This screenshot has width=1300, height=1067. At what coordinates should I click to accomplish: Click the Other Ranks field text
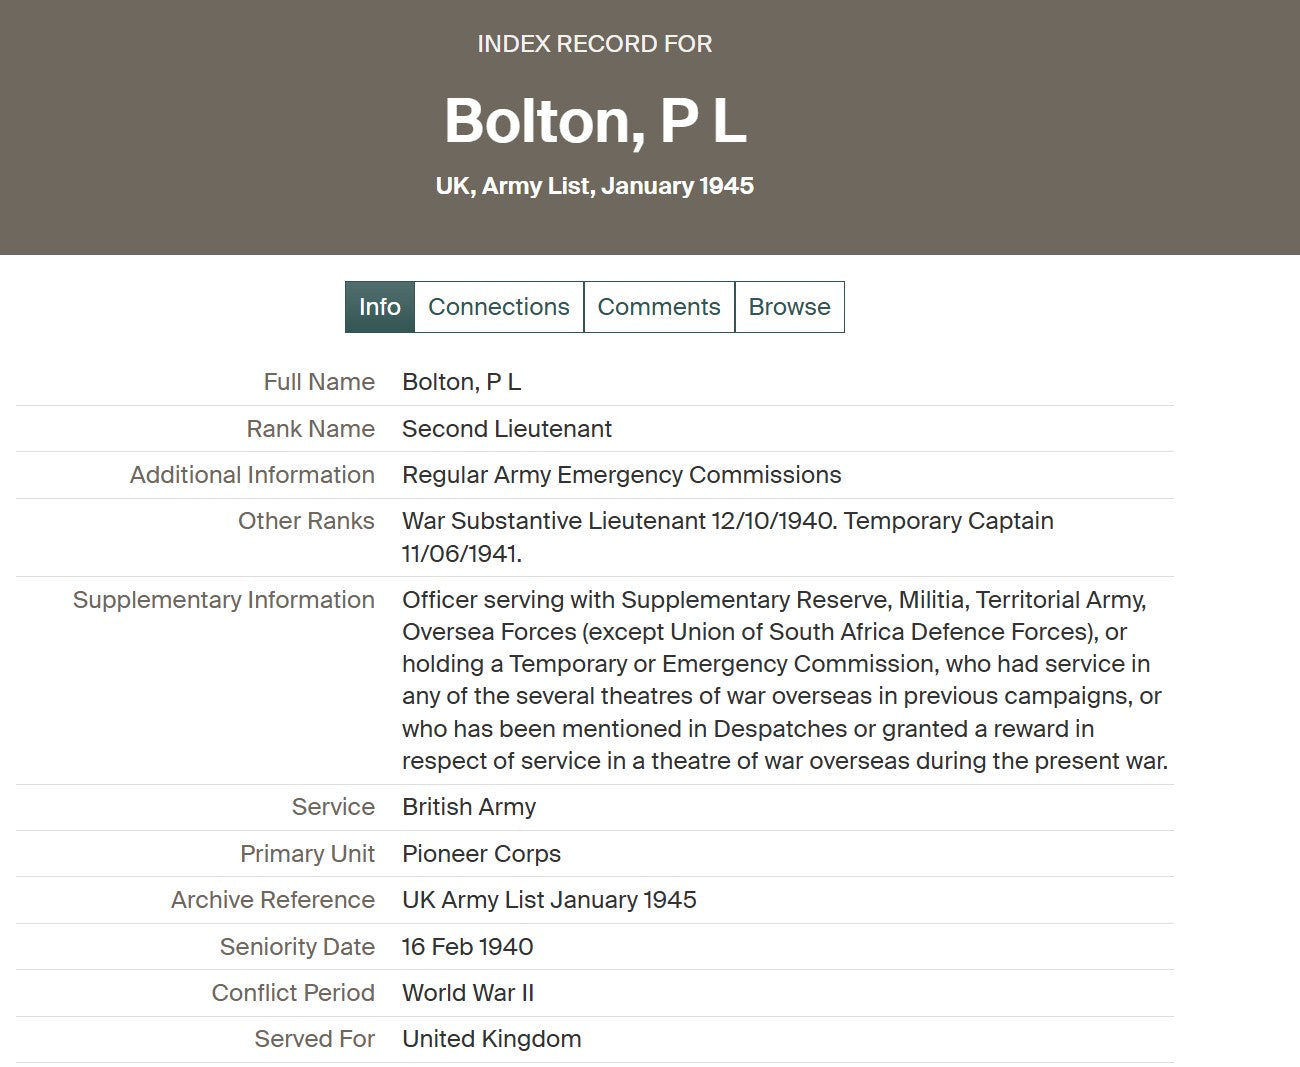click(728, 537)
